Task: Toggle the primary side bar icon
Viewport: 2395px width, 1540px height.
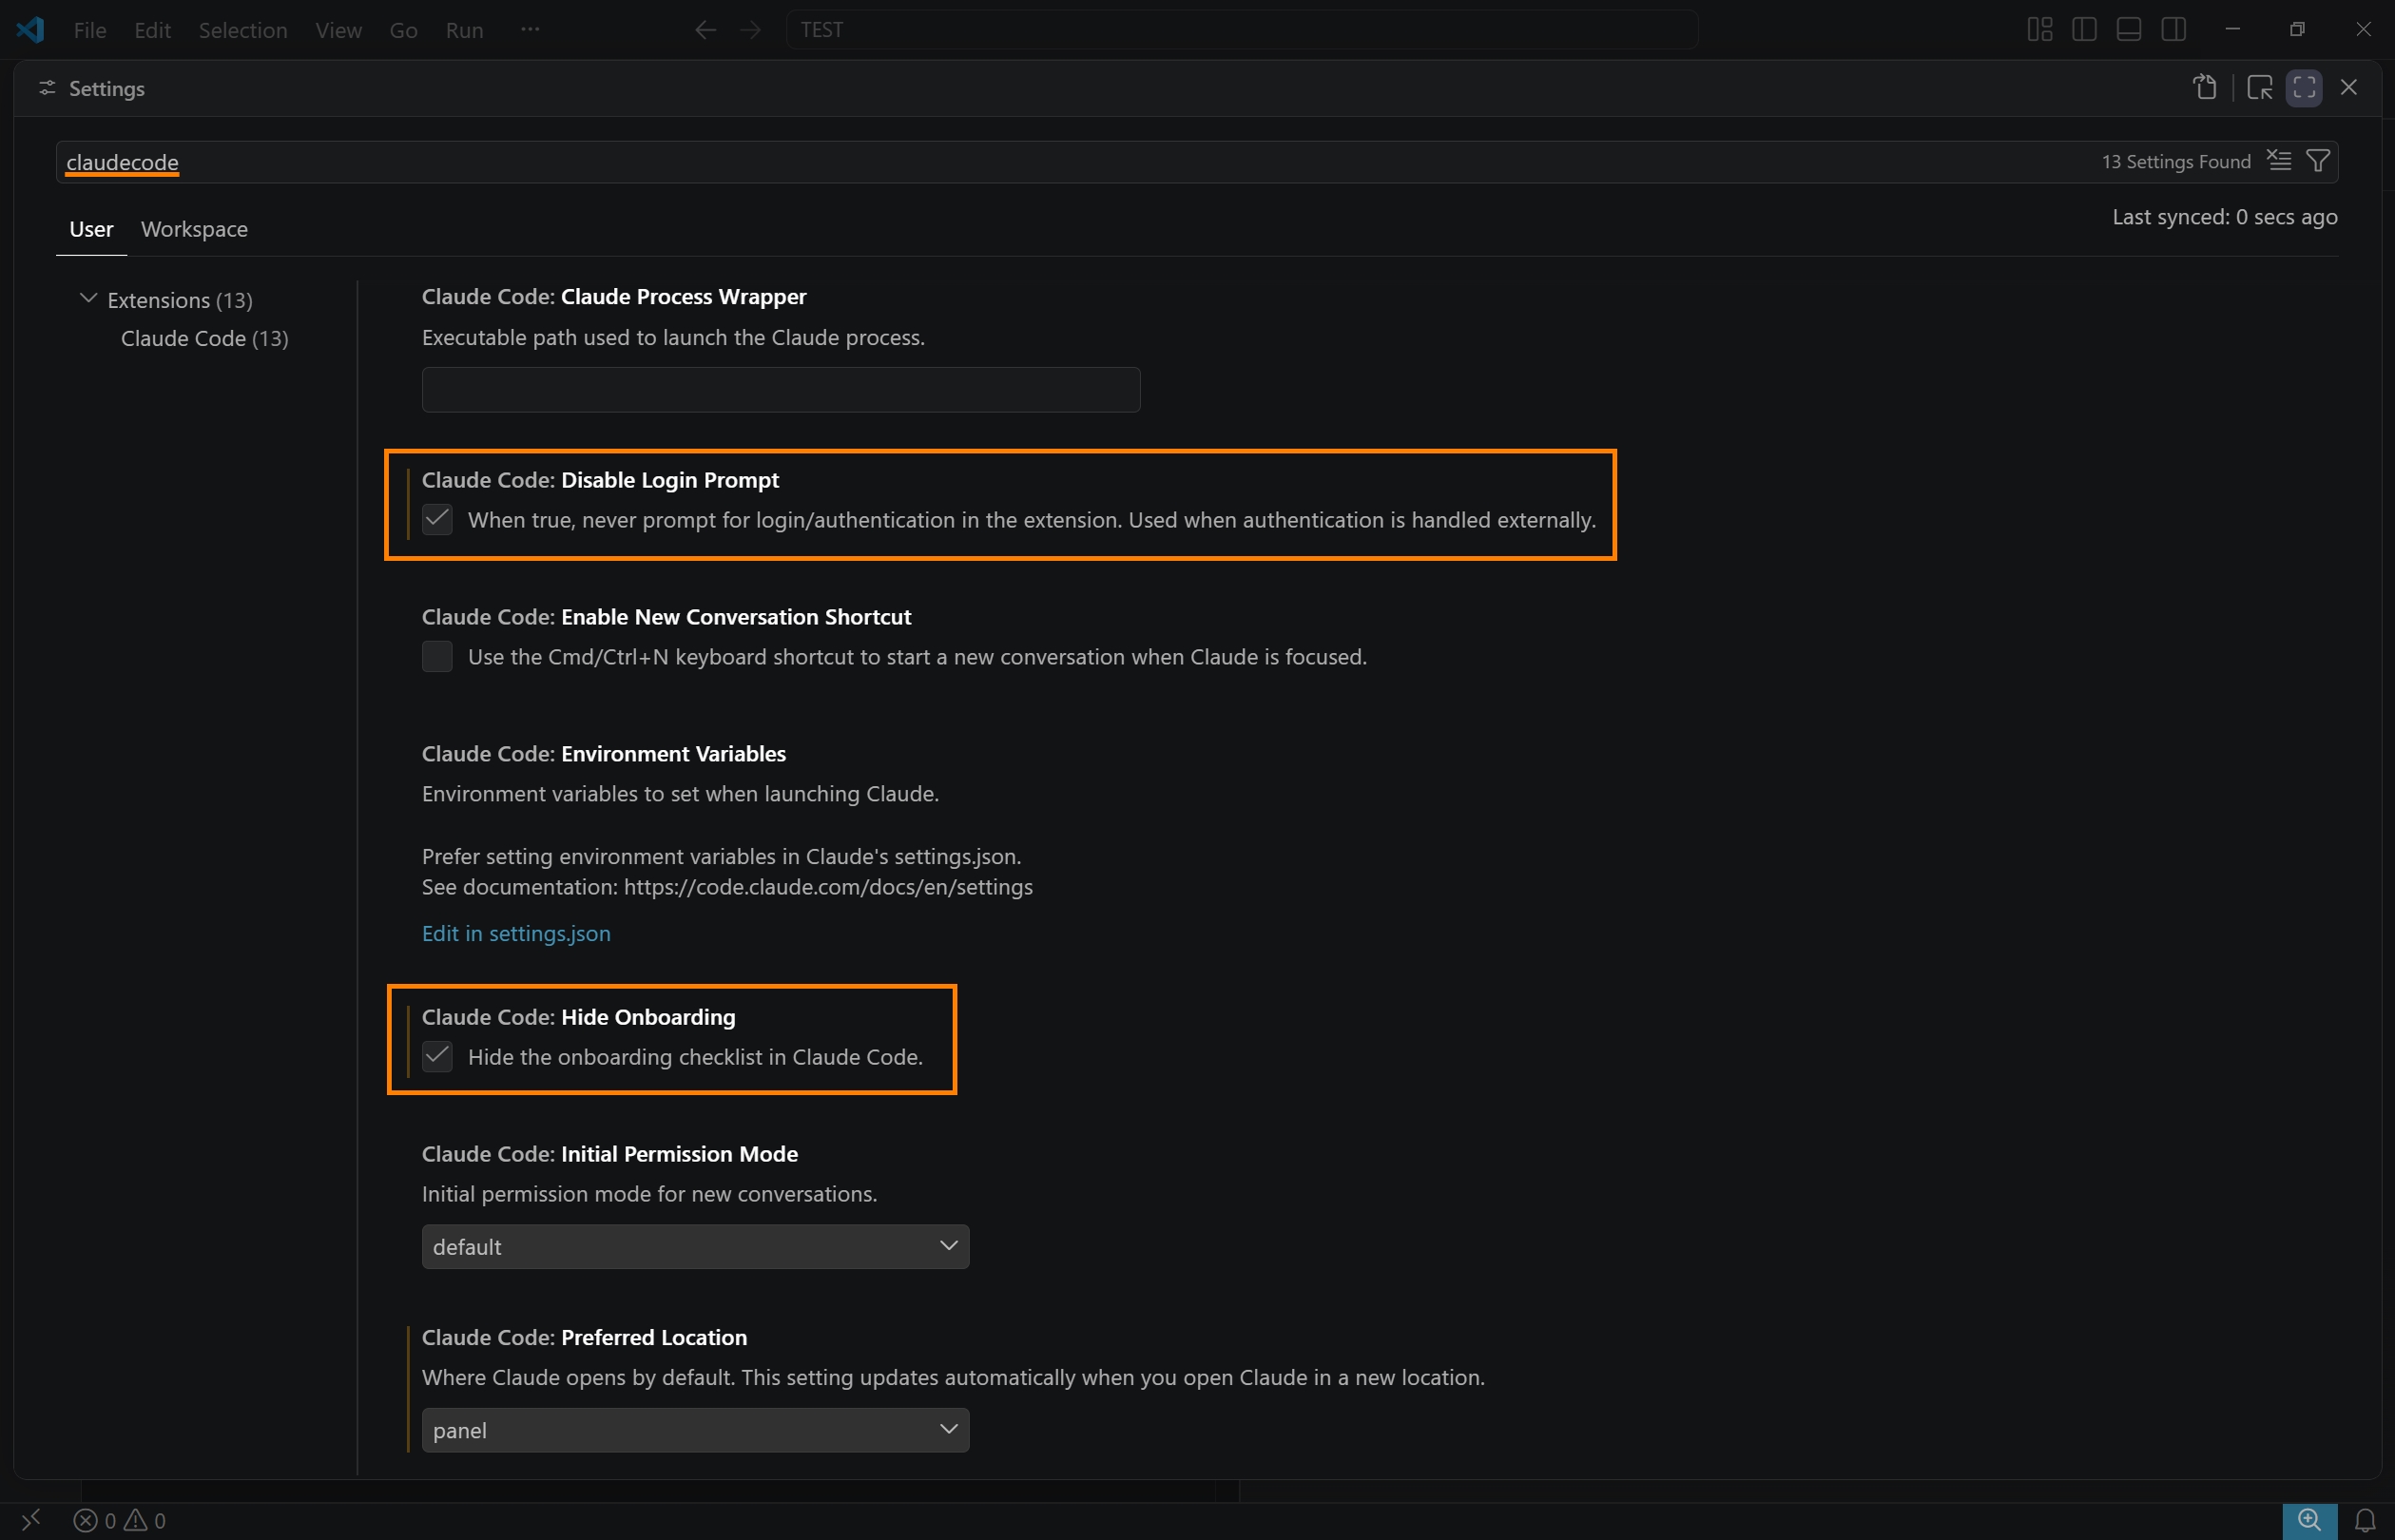Action: [x=2085, y=30]
